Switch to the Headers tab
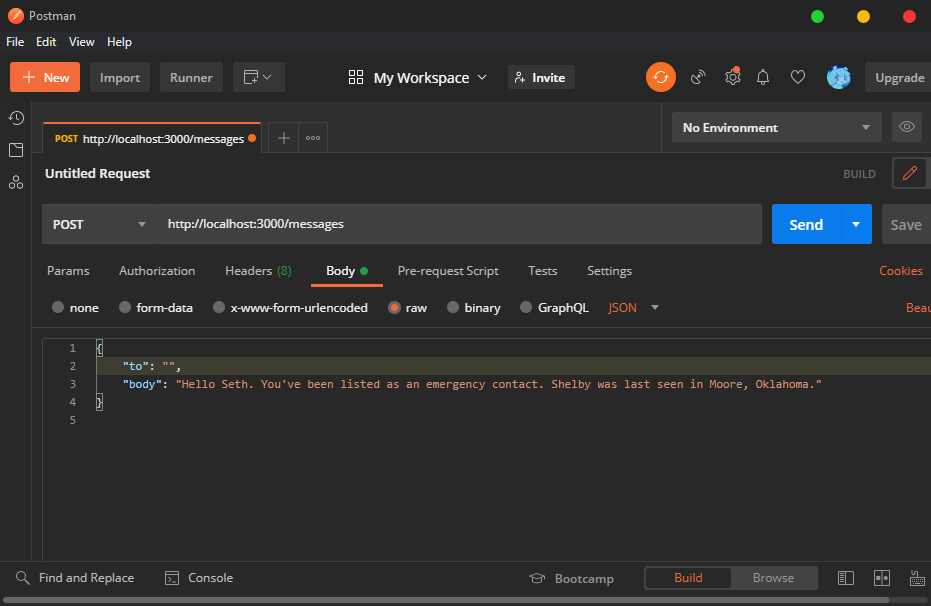Image resolution: width=931 pixels, height=606 pixels. pos(258,271)
